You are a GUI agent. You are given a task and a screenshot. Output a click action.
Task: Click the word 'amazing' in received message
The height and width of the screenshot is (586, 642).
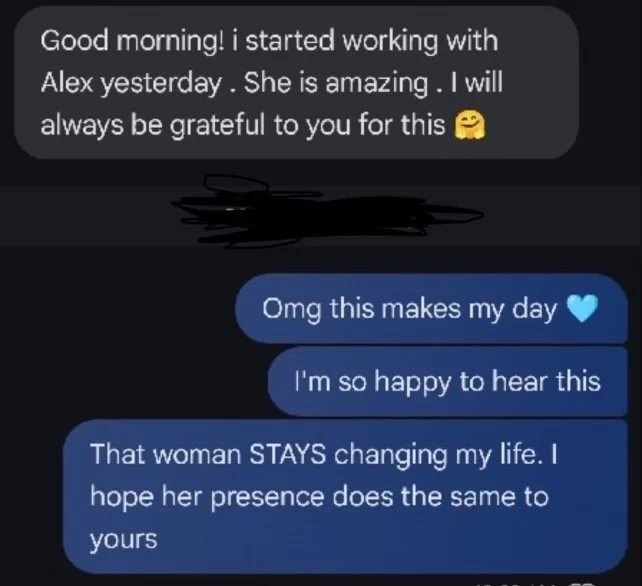pyautogui.click(x=377, y=84)
